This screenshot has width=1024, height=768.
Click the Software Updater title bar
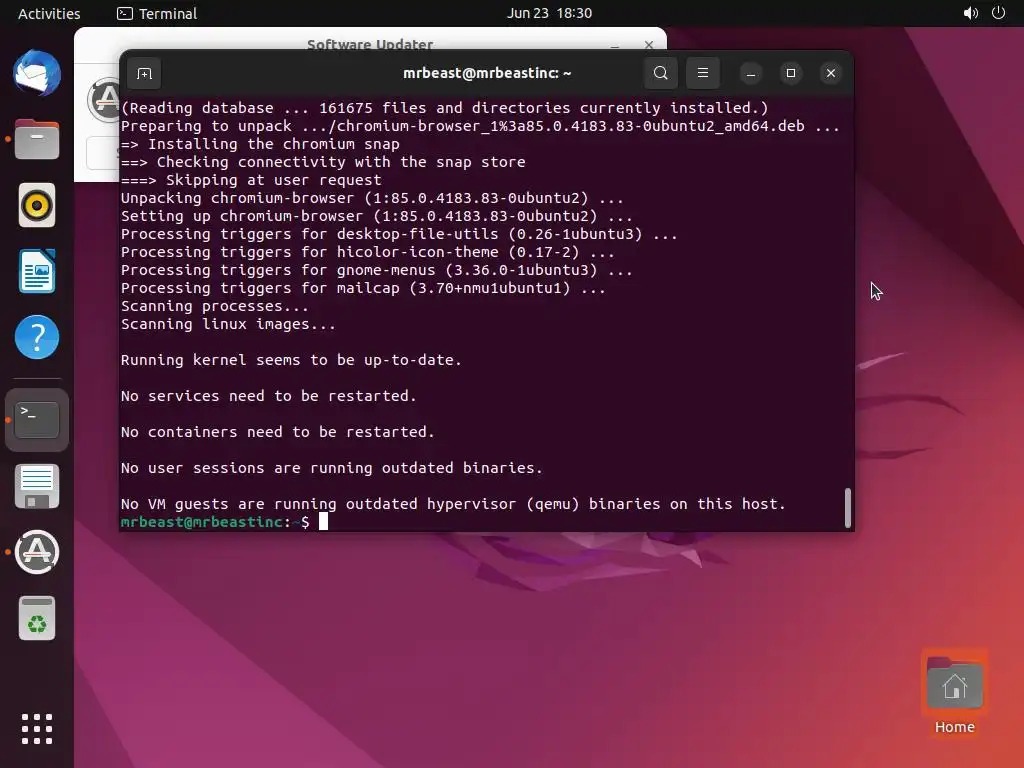coord(370,44)
